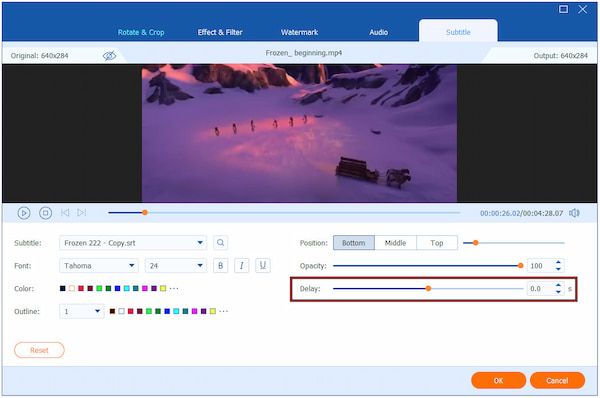Viewport: 600px width, 398px height.
Task: Open the subtitle file dropdown
Action: pyautogui.click(x=133, y=243)
